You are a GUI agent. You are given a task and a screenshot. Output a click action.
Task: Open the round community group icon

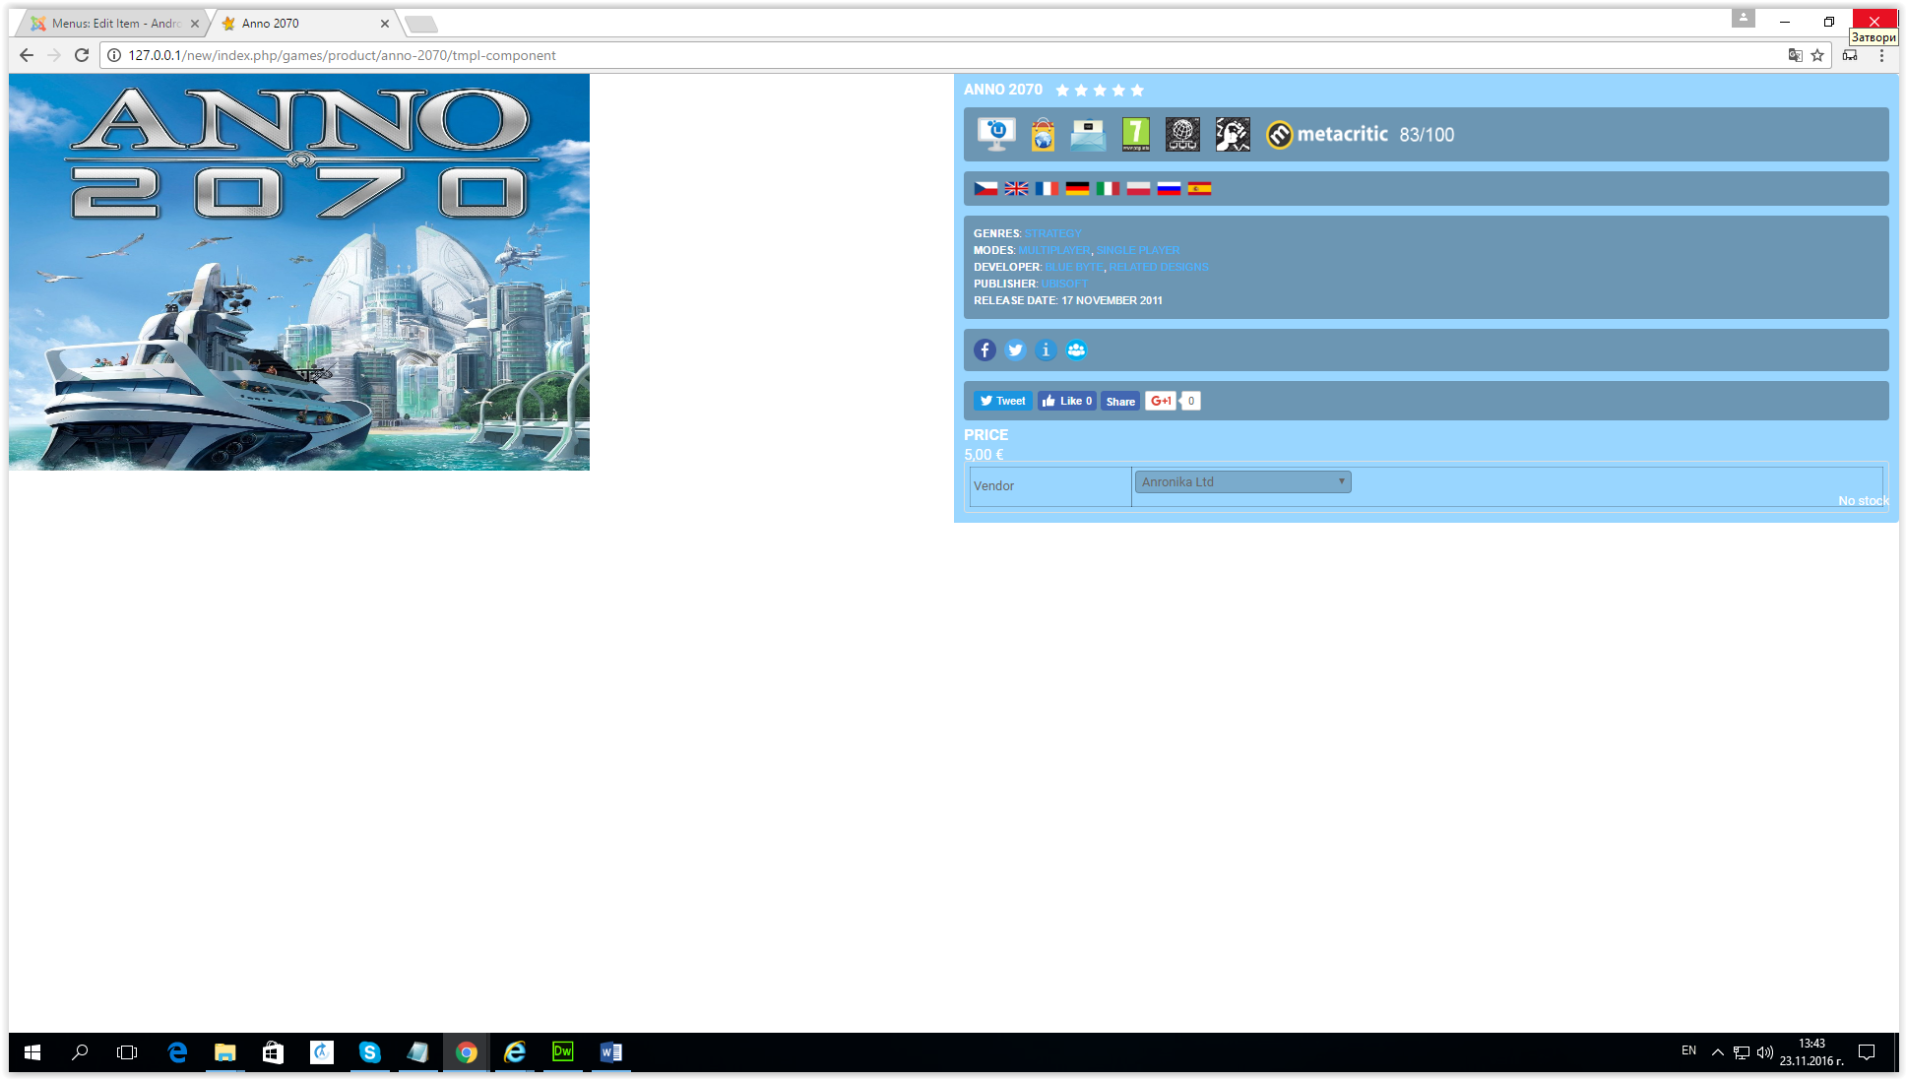click(1076, 350)
